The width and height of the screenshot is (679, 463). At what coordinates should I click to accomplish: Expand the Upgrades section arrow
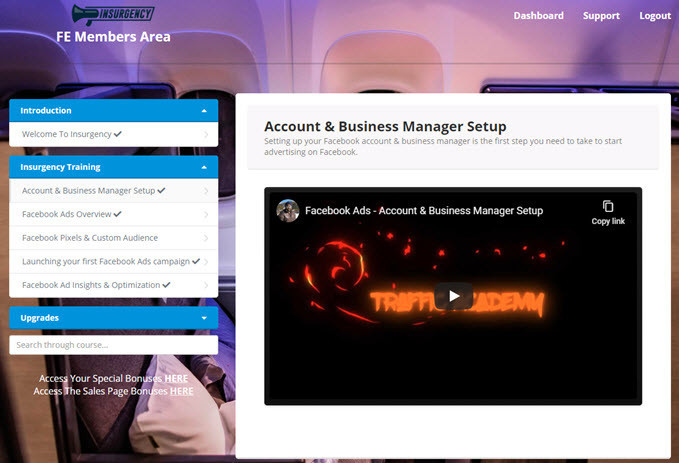point(204,318)
